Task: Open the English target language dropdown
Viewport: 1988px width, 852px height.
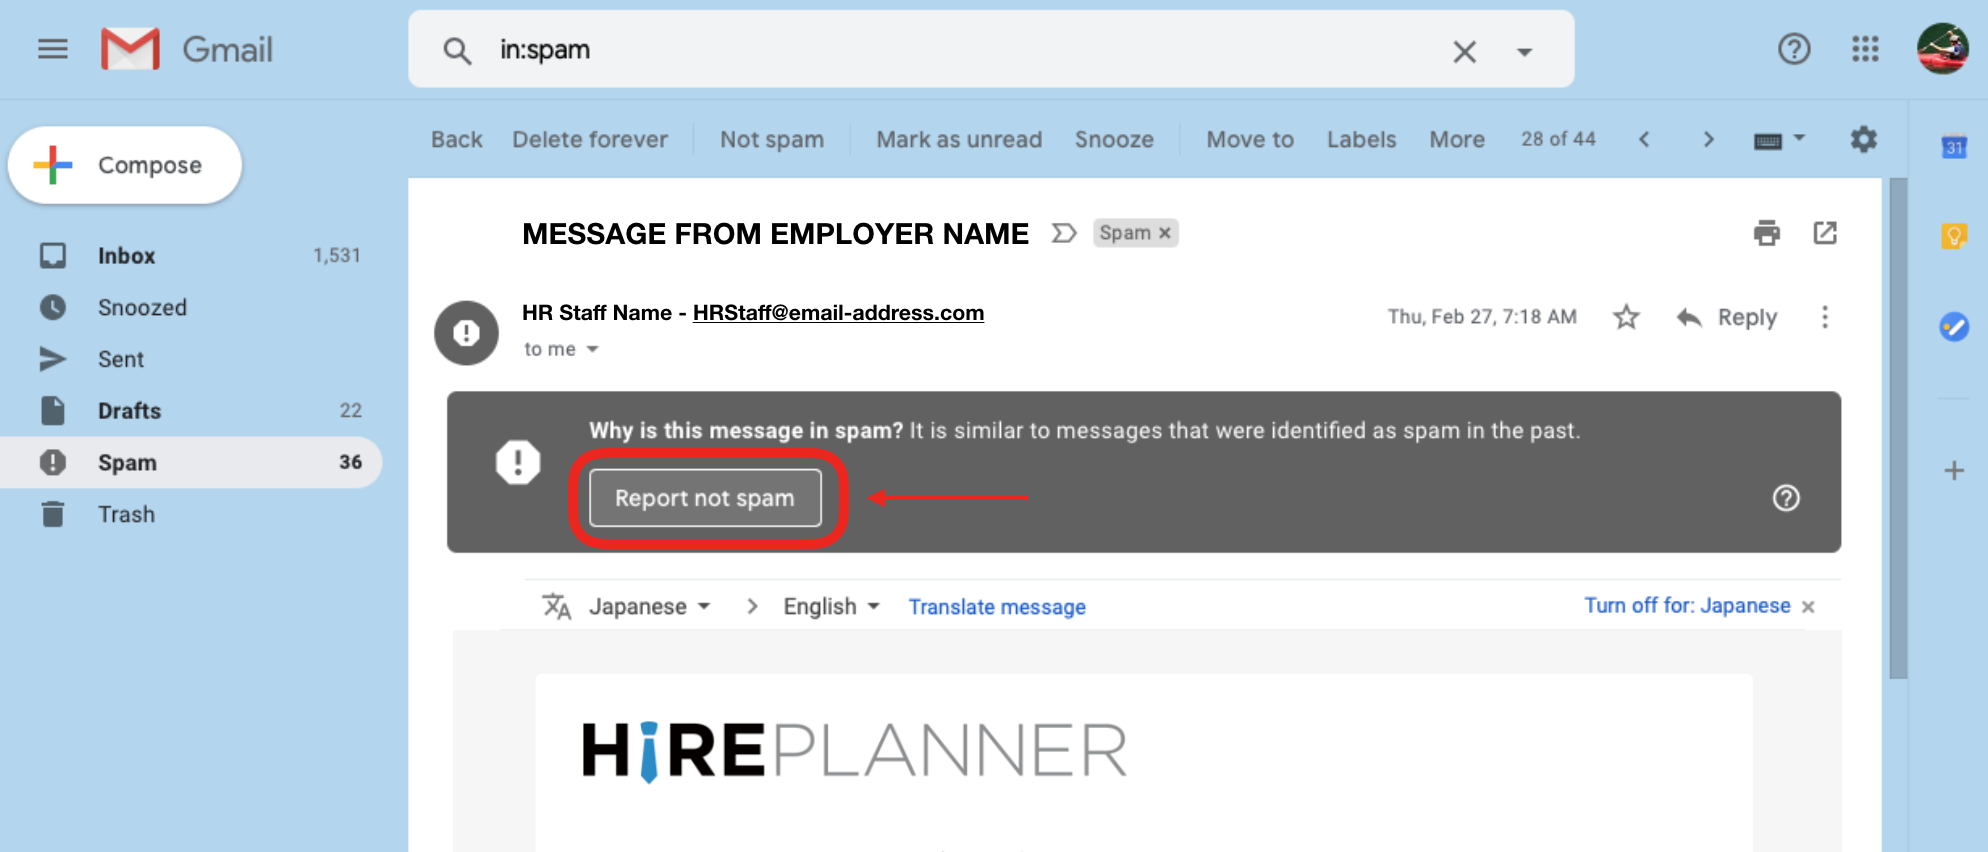Action: pos(831,606)
